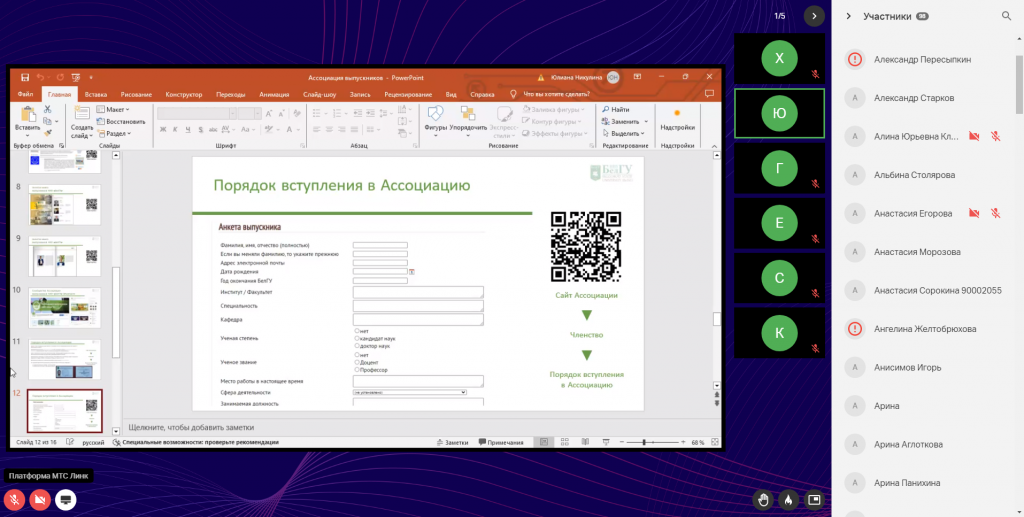Switch to Reading view icon
Screen dimensions: 1024x517
pyautogui.click(x=586, y=443)
